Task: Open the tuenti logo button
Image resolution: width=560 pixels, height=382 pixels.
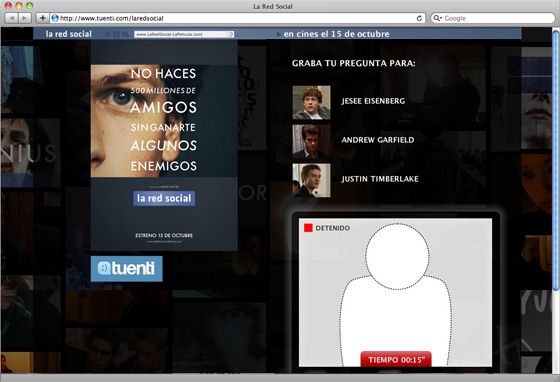Action: click(x=126, y=268)
